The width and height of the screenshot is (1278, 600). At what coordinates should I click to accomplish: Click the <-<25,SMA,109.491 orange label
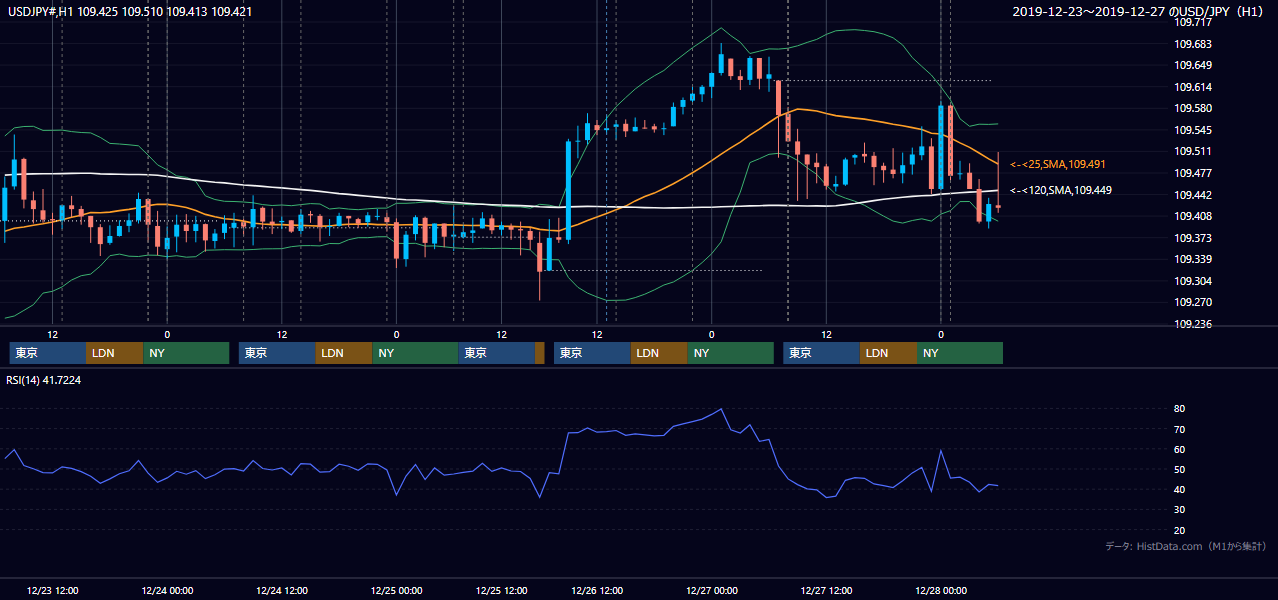[1058, 164]
